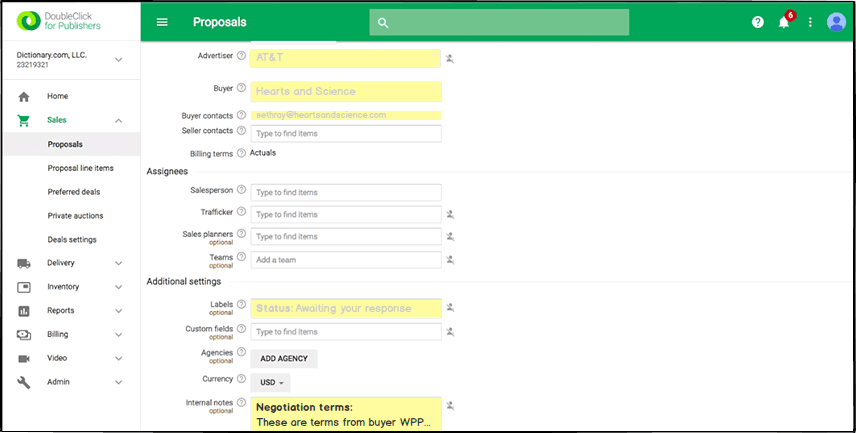Click the person icon right of Trafficker field
This screenshot has height=433, width=856.
(450, 215)
